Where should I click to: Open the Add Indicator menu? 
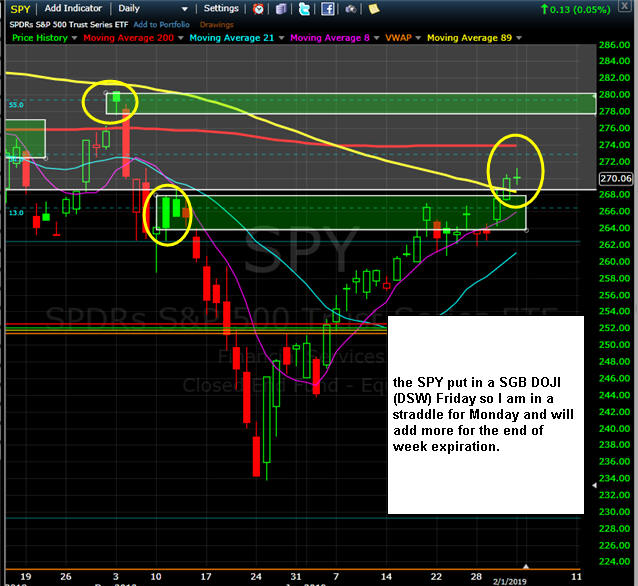(73, 8)
